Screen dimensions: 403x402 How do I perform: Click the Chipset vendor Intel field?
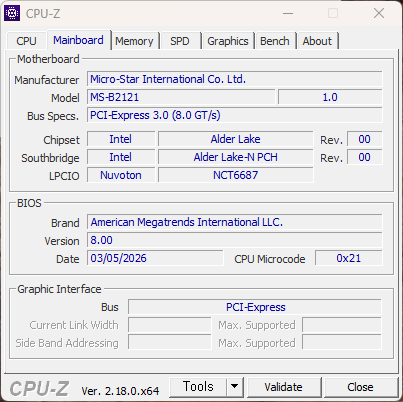(x=121, y=139)
